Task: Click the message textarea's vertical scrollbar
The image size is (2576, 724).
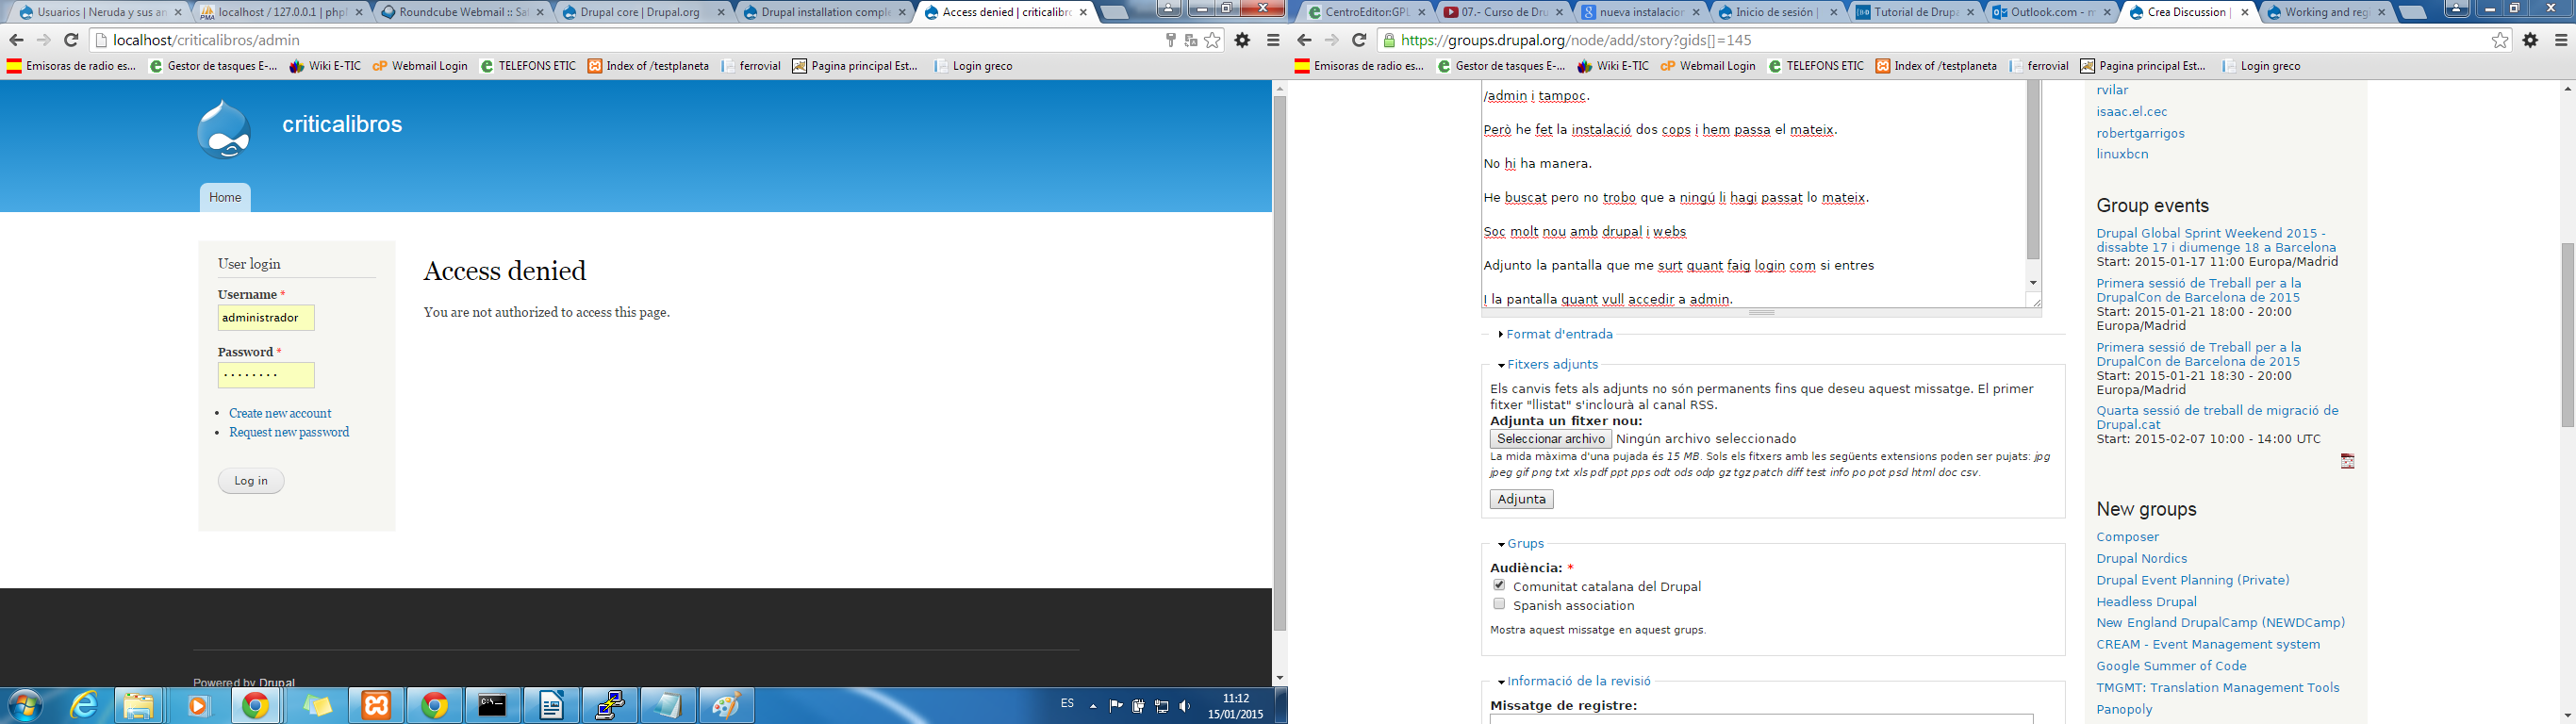Action: [2033, 170]
